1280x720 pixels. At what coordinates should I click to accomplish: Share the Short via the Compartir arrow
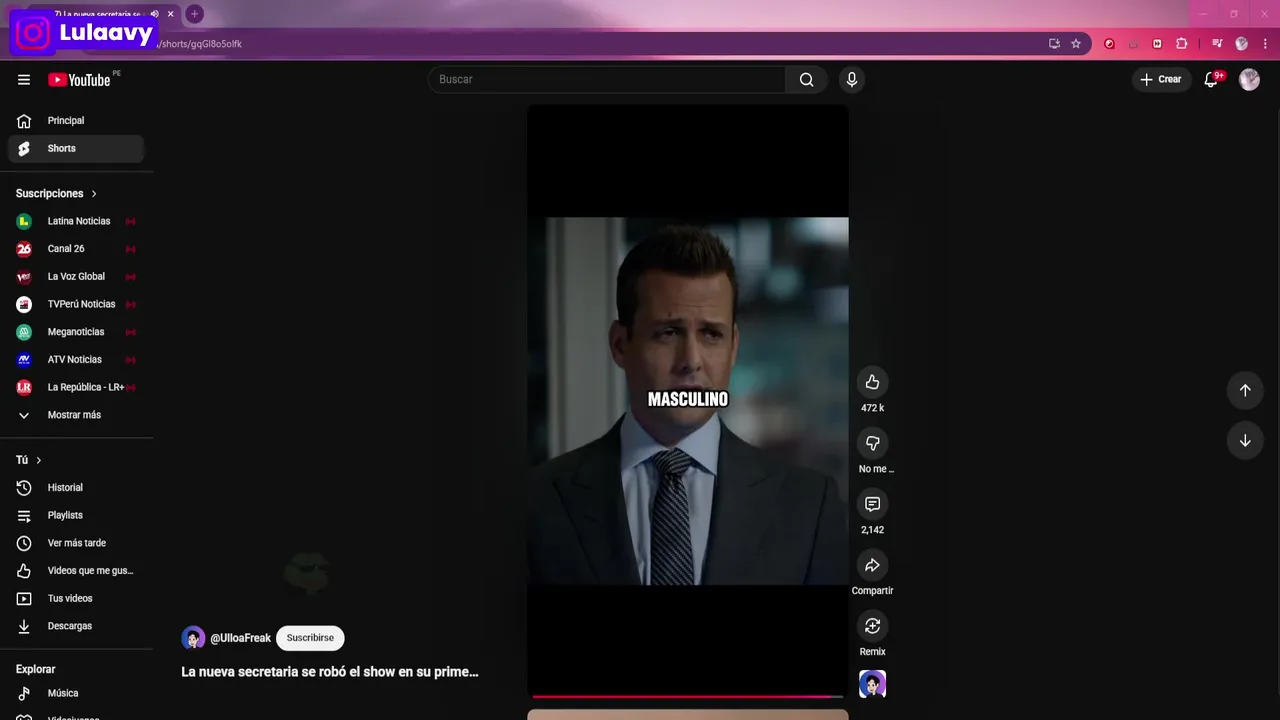872,565
